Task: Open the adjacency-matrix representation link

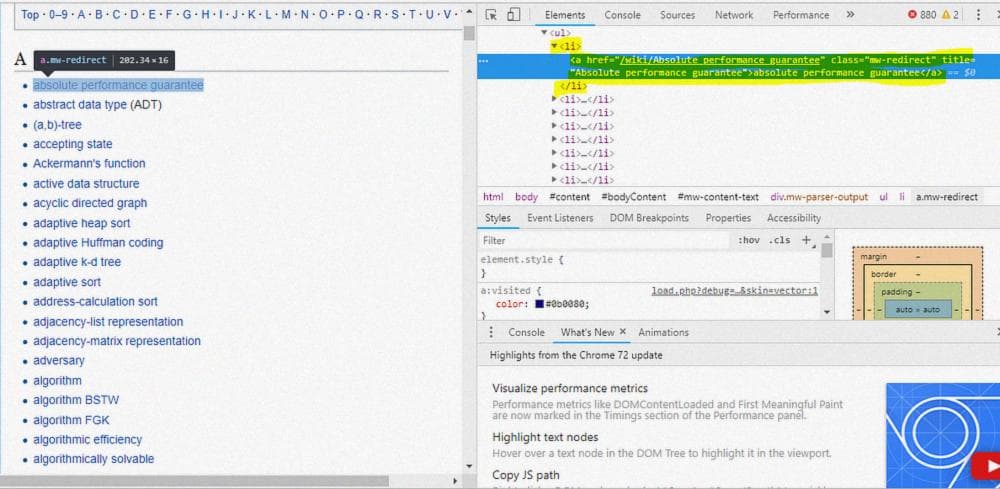Action: coord(117,340)
